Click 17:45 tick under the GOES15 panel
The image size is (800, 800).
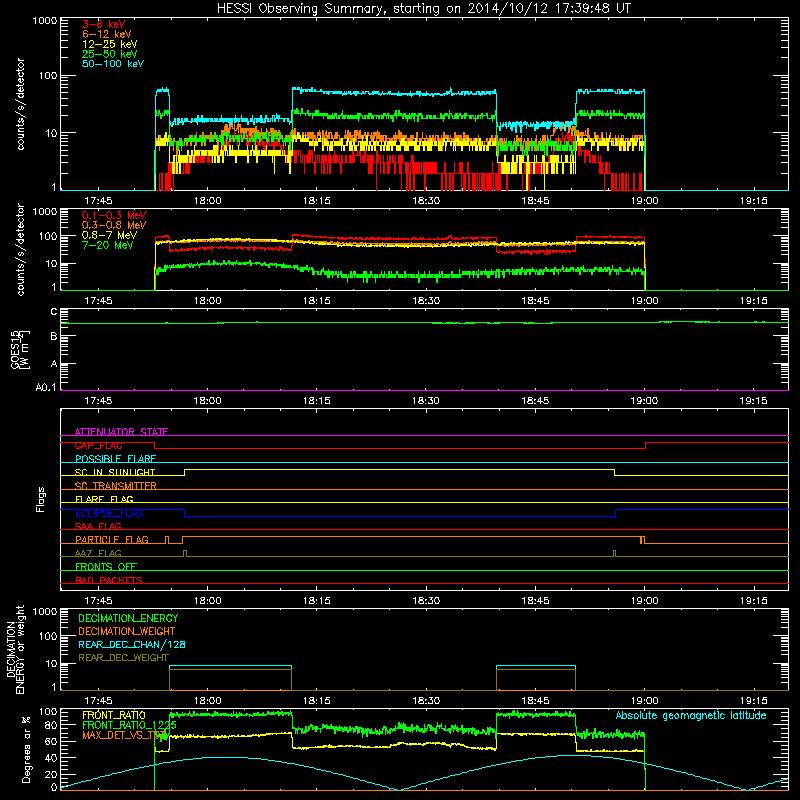pyautogui.click(x=98, y=401)
